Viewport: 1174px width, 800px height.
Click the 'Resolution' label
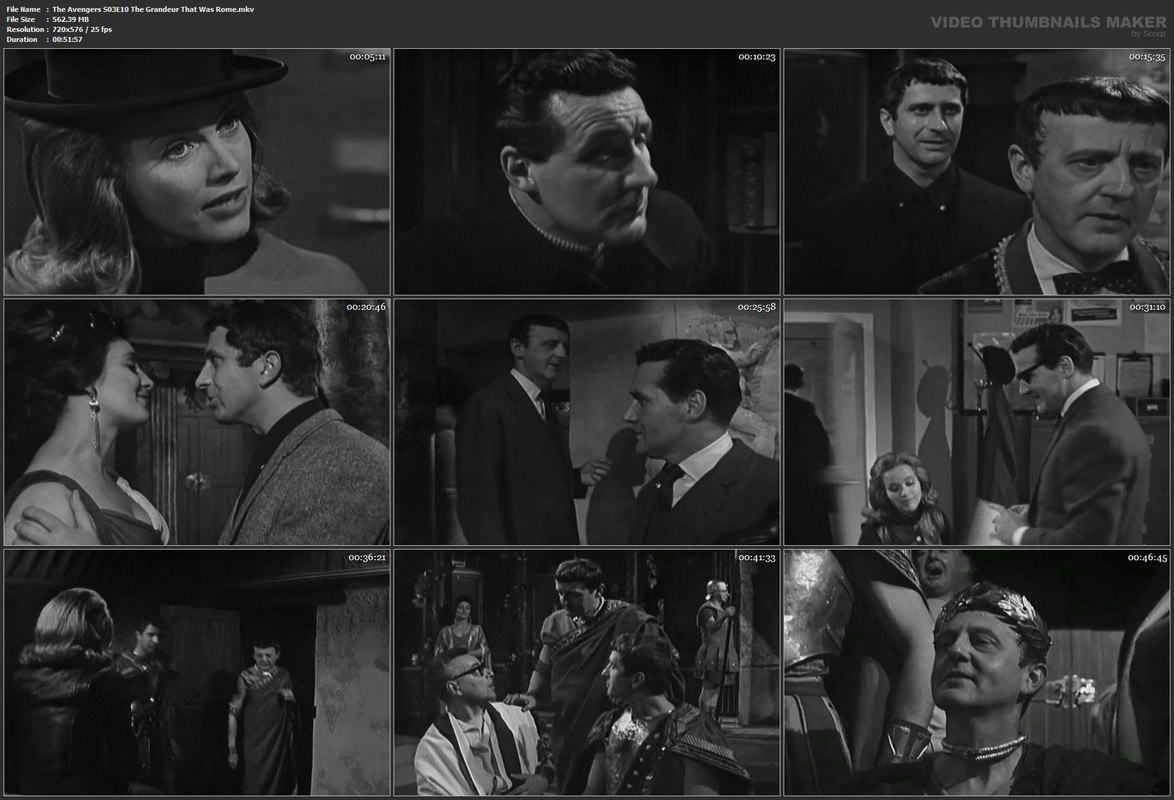[x=24, y=29]
